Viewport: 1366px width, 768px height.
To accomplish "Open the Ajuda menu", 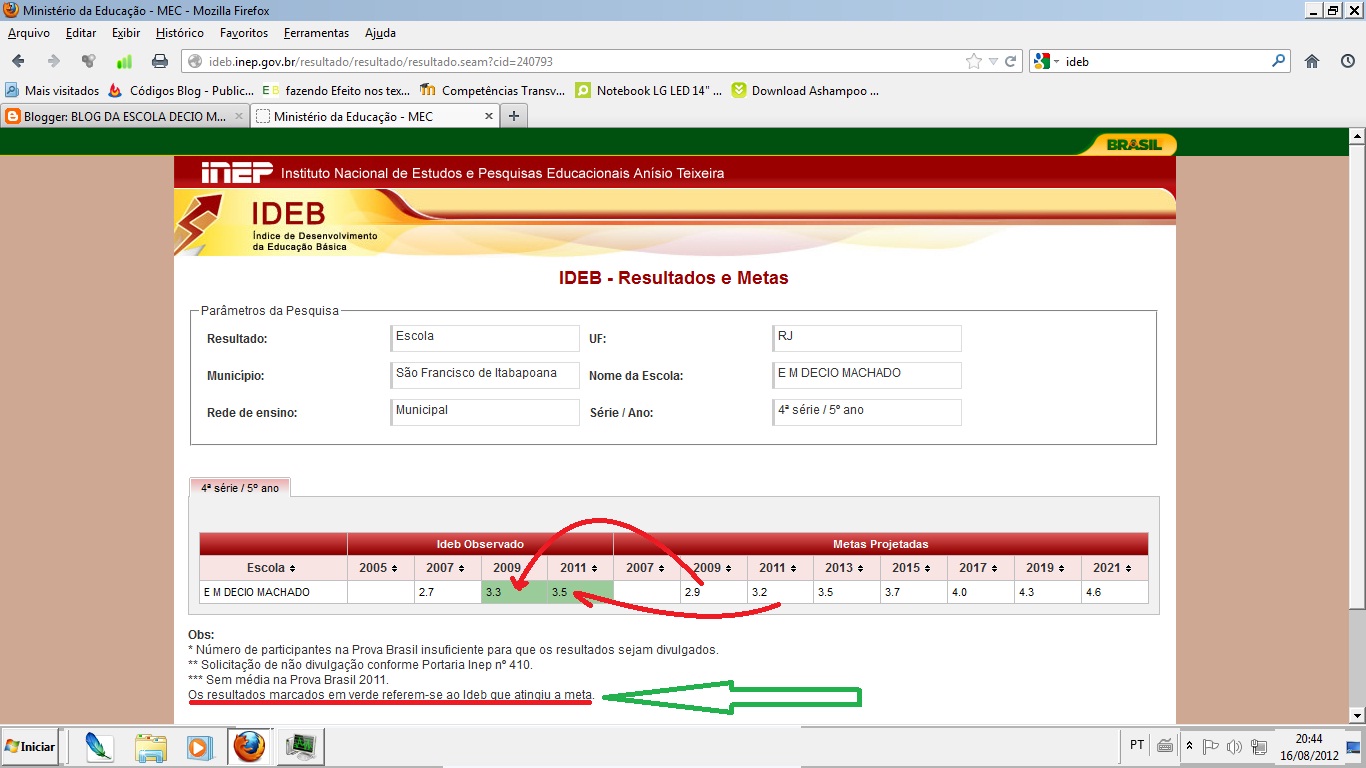I will [x=380, y=33].
